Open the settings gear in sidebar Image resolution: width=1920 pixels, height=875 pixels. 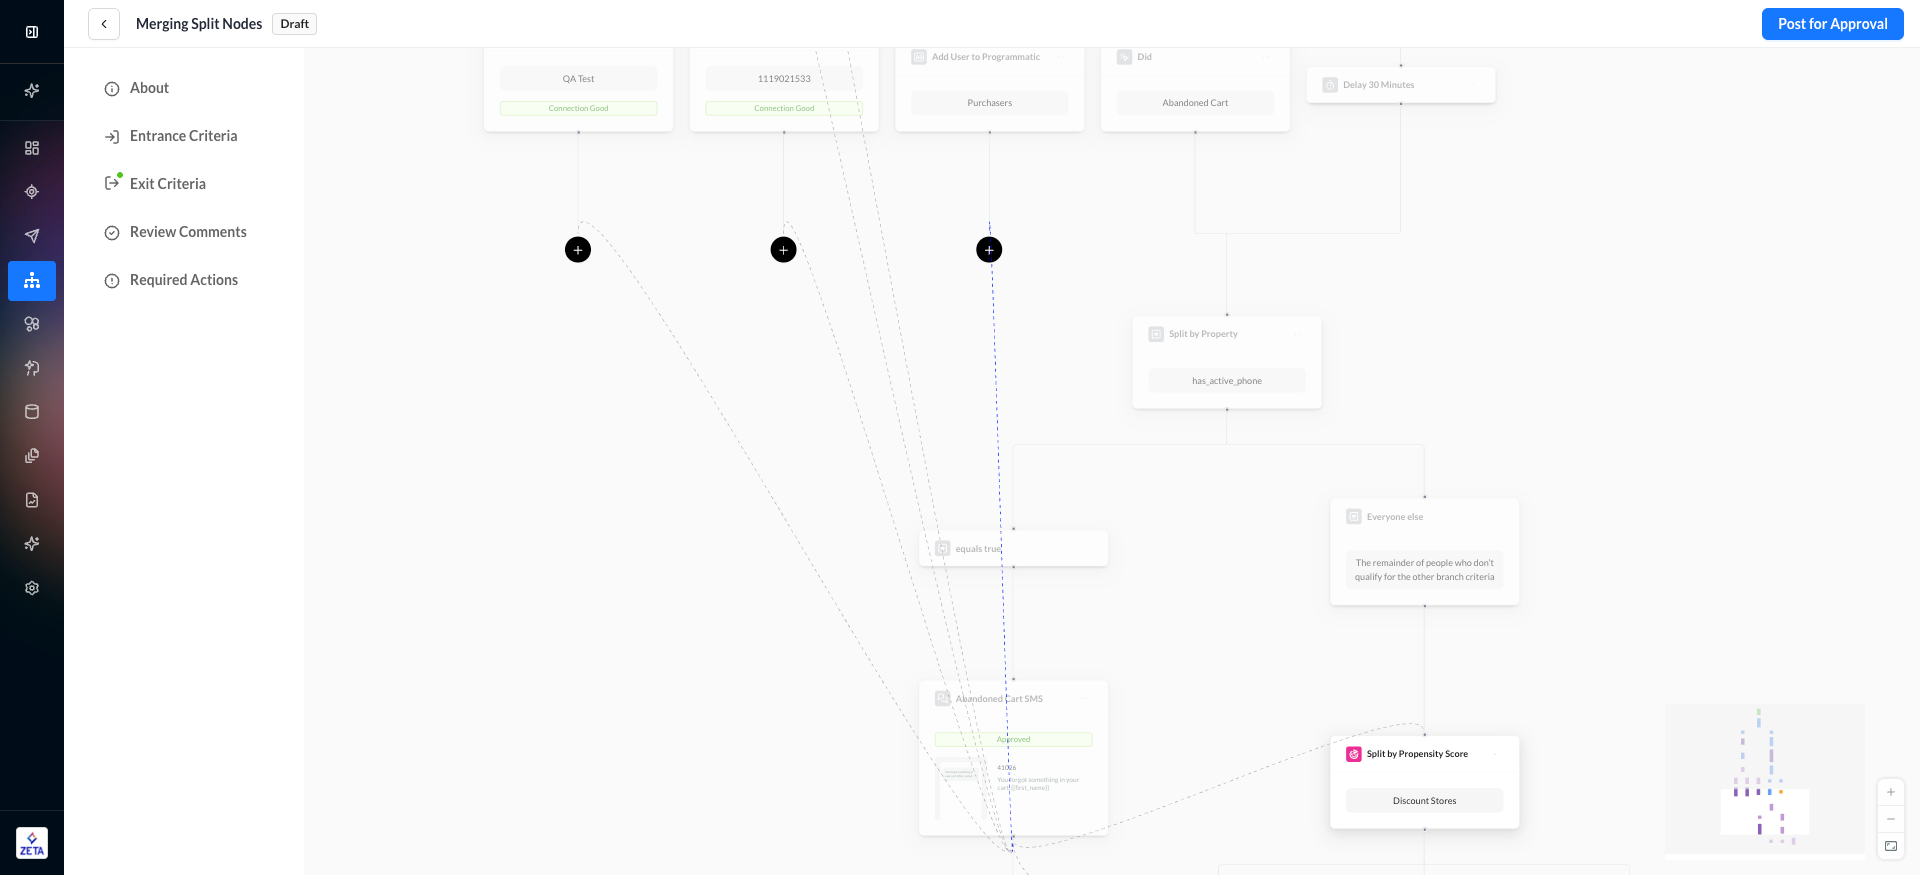click(32, 588)
